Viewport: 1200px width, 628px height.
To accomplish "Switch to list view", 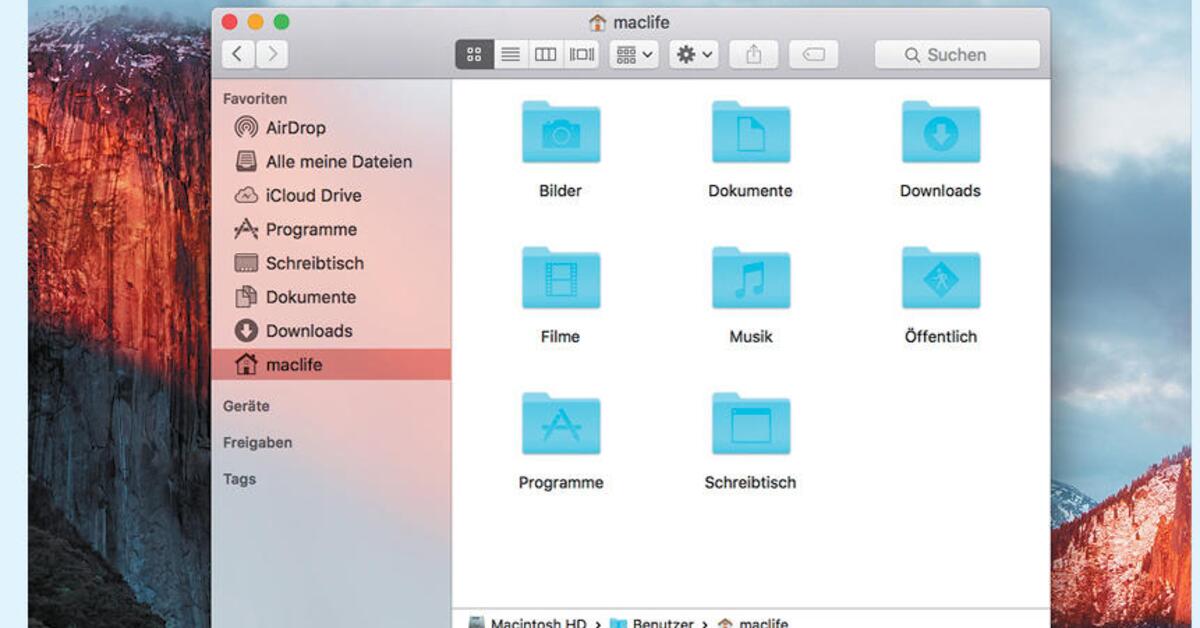I will coord(510,54).
